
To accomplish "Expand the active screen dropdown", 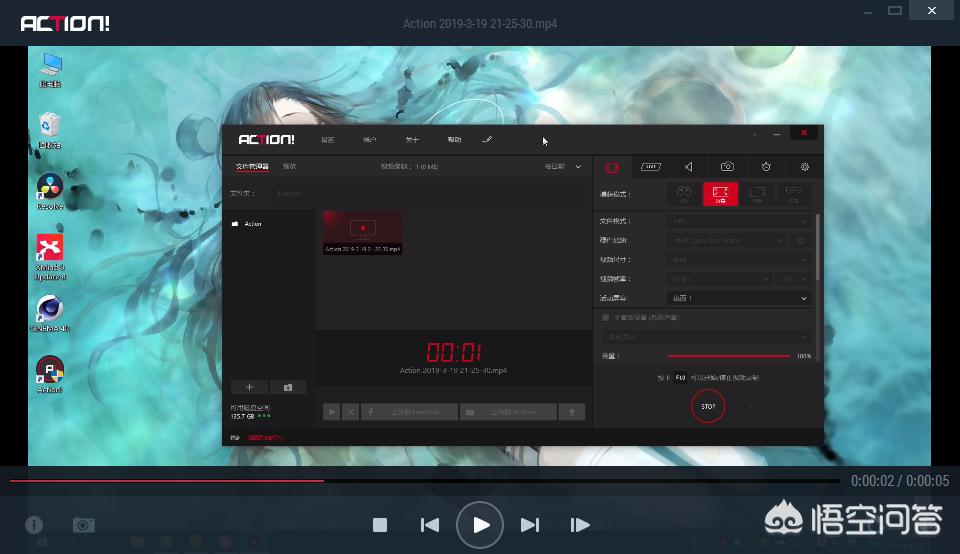I will [x=739, y=298].
